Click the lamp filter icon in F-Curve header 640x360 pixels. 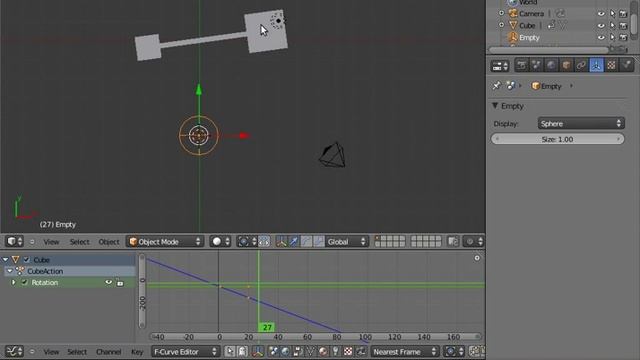[336, 351]
